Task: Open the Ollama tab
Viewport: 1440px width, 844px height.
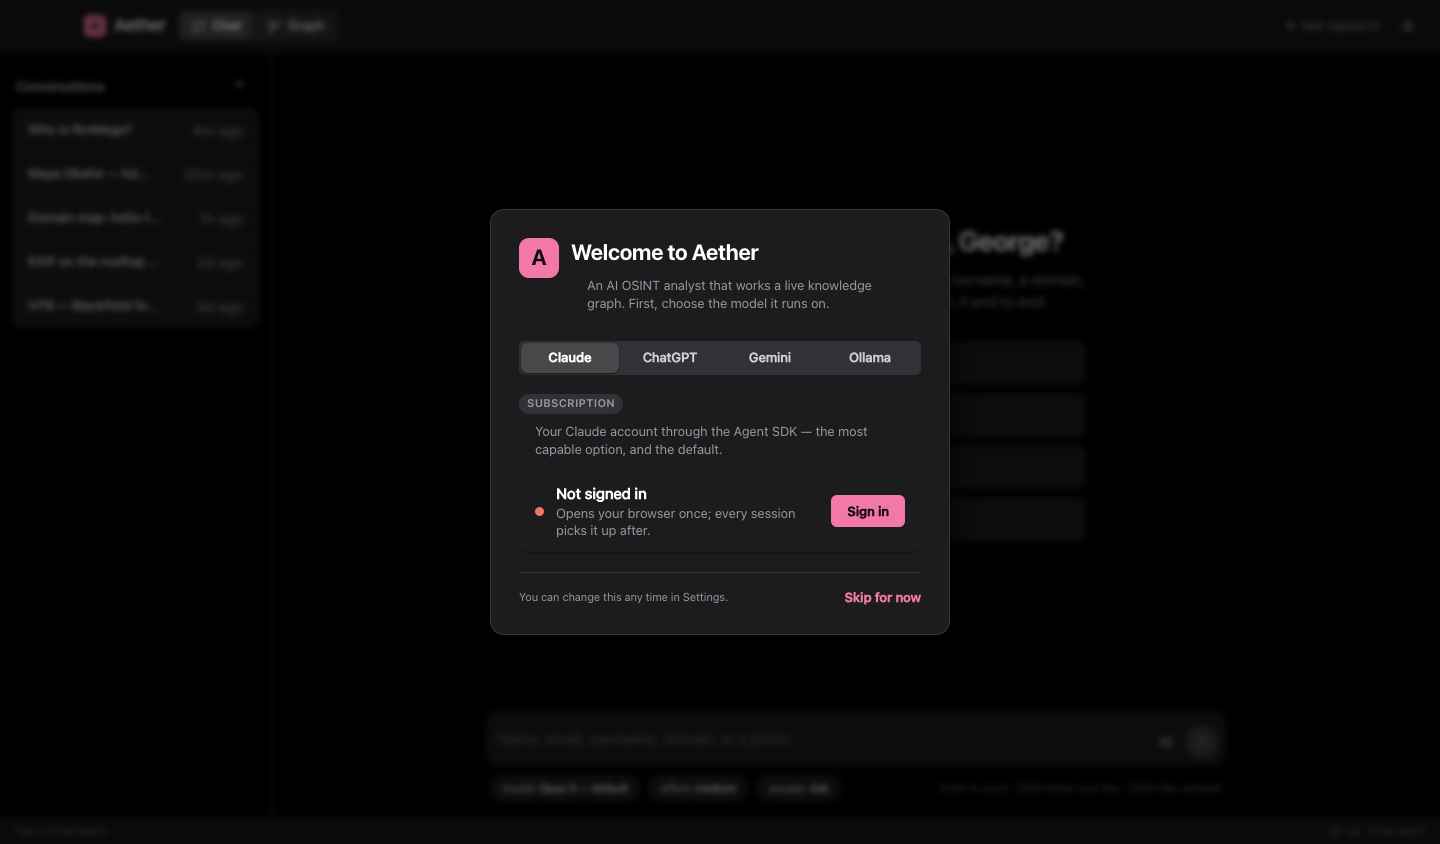Action: (870, 358)
